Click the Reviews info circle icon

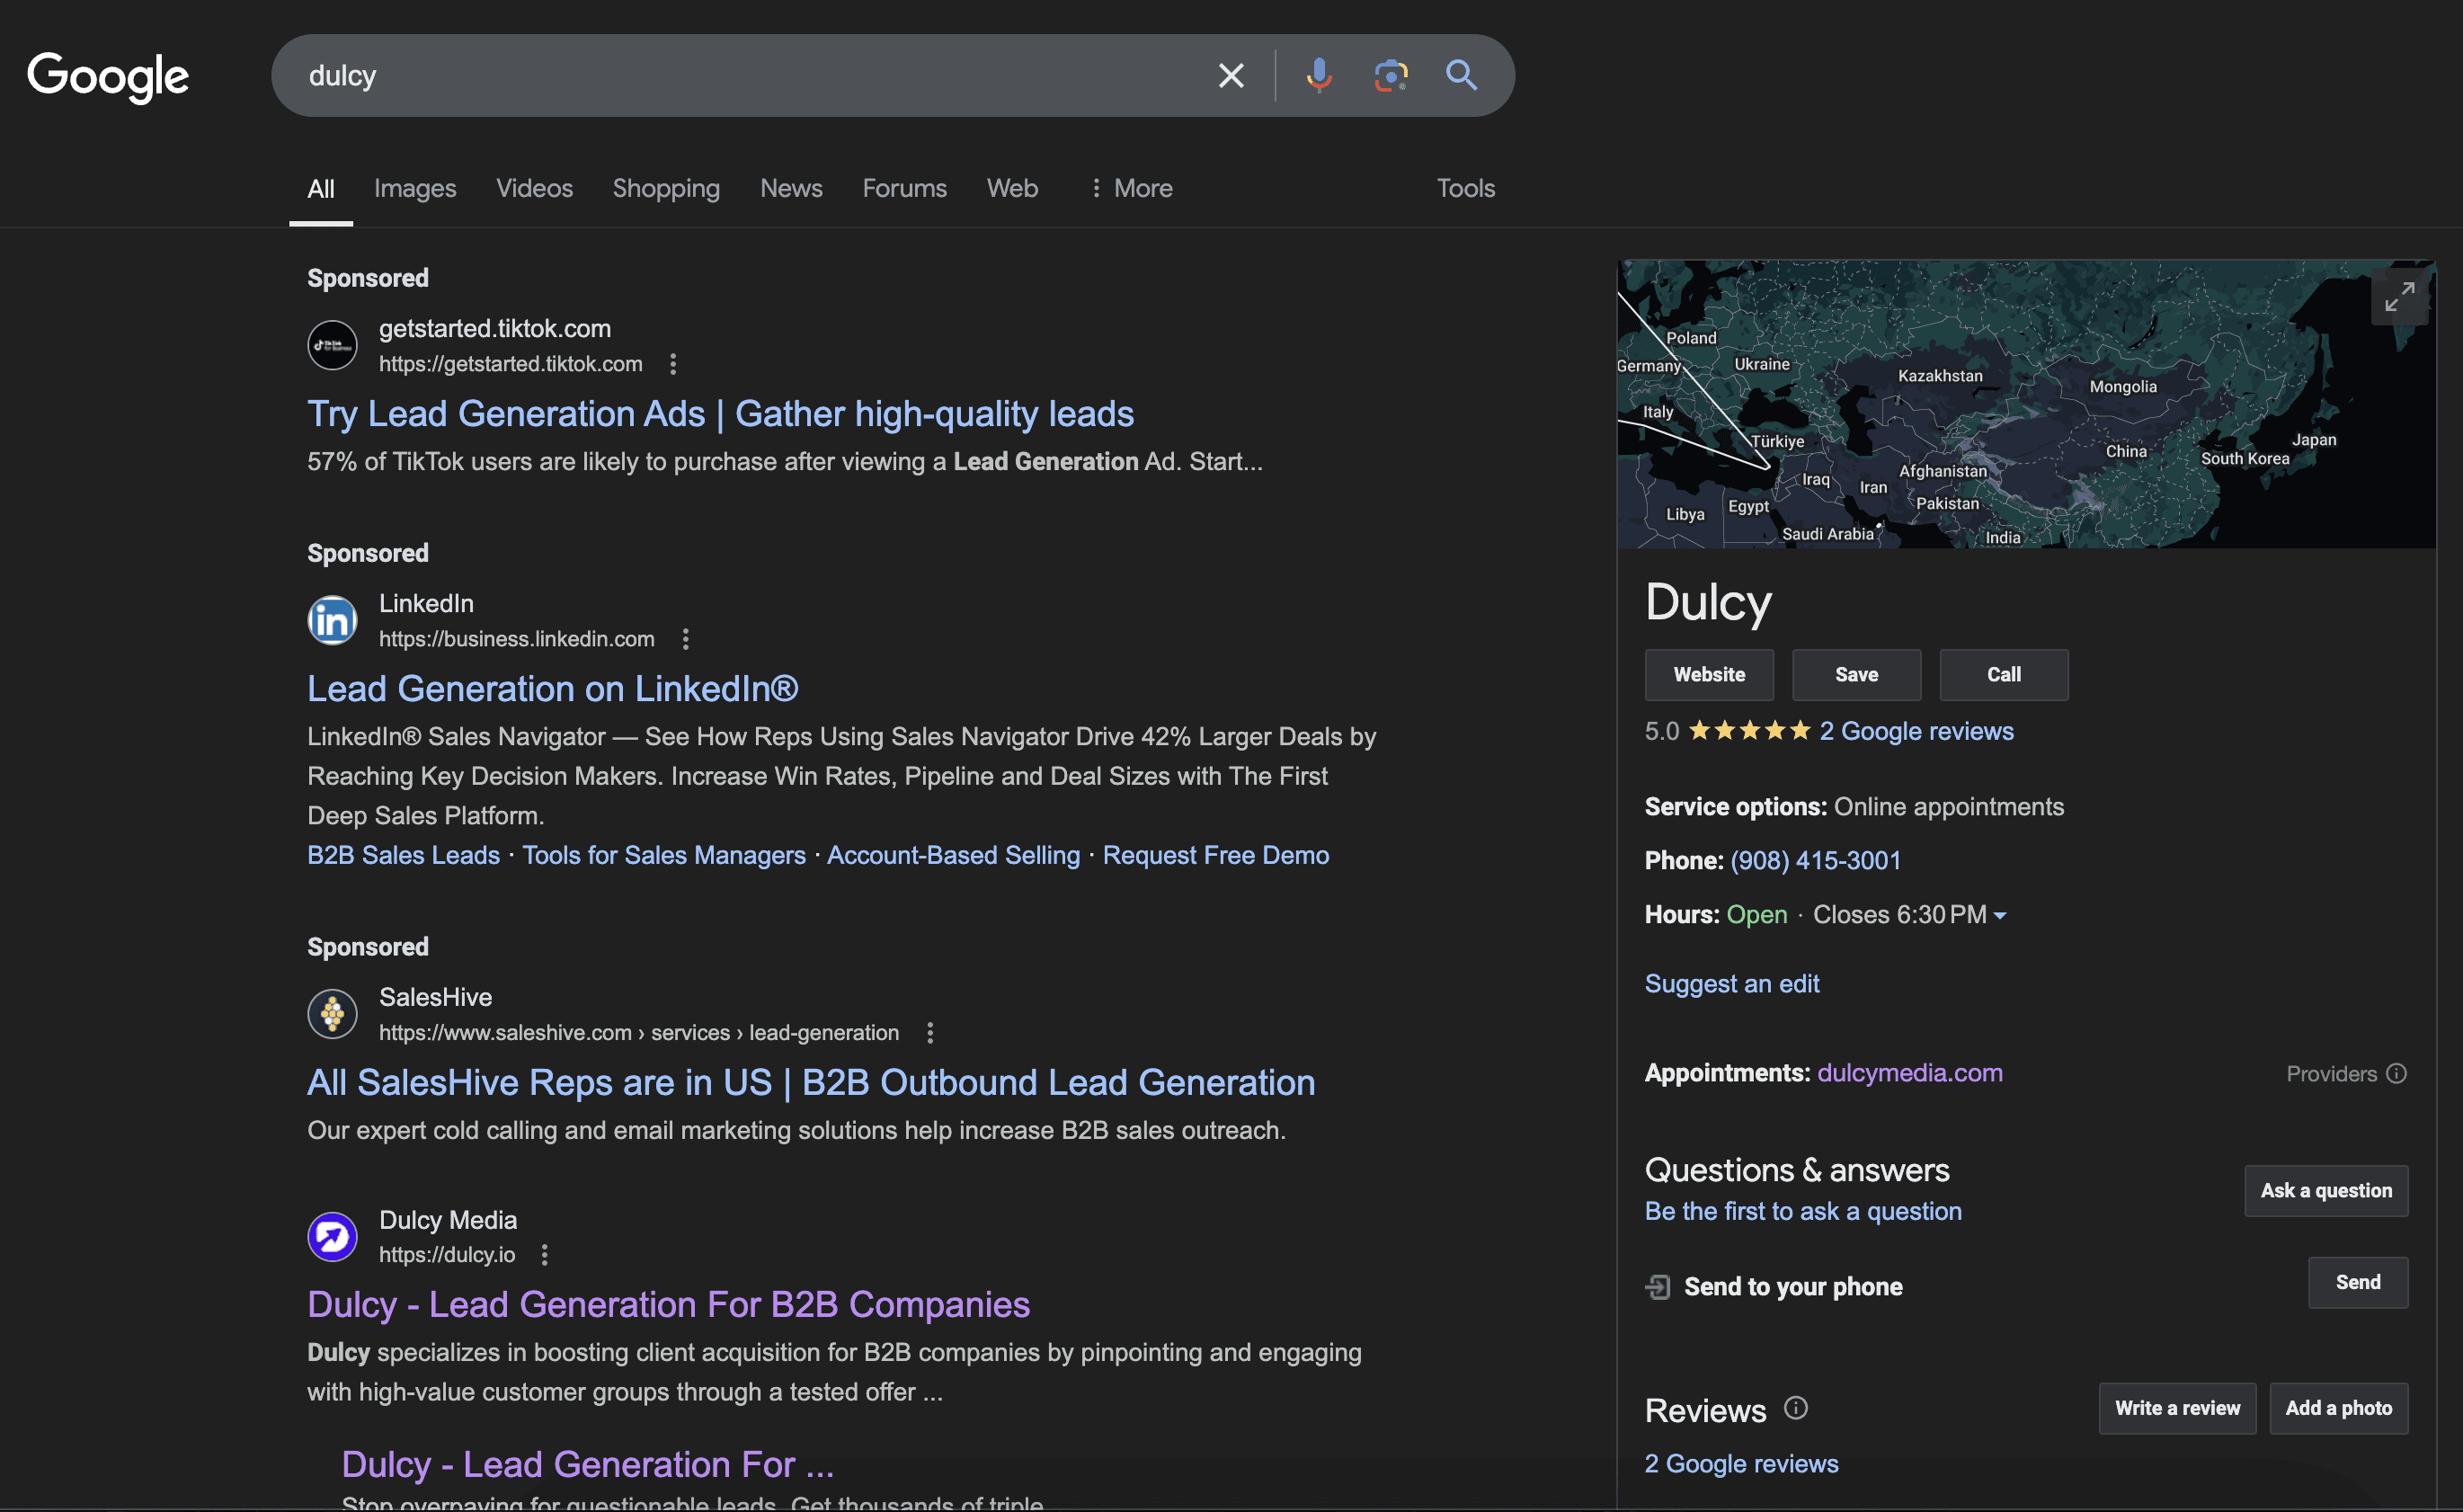1796,1408
